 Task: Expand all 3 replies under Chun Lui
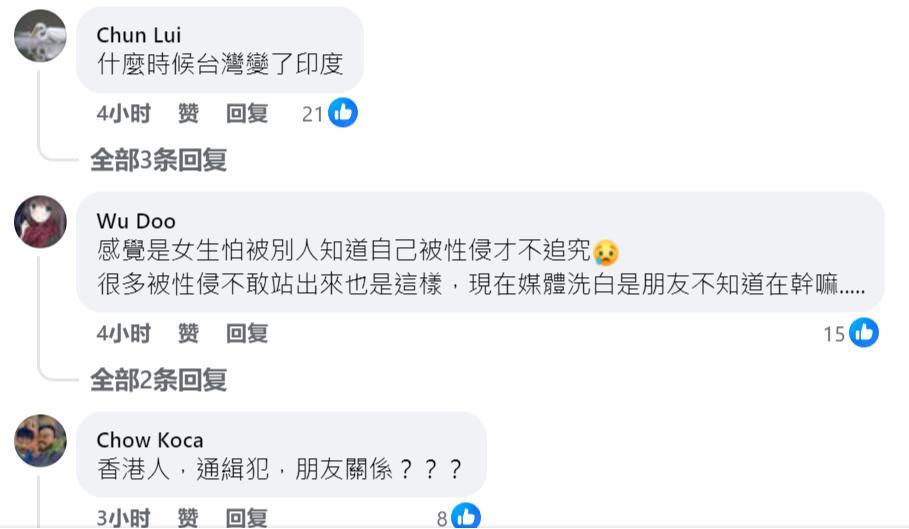(158, 160)
